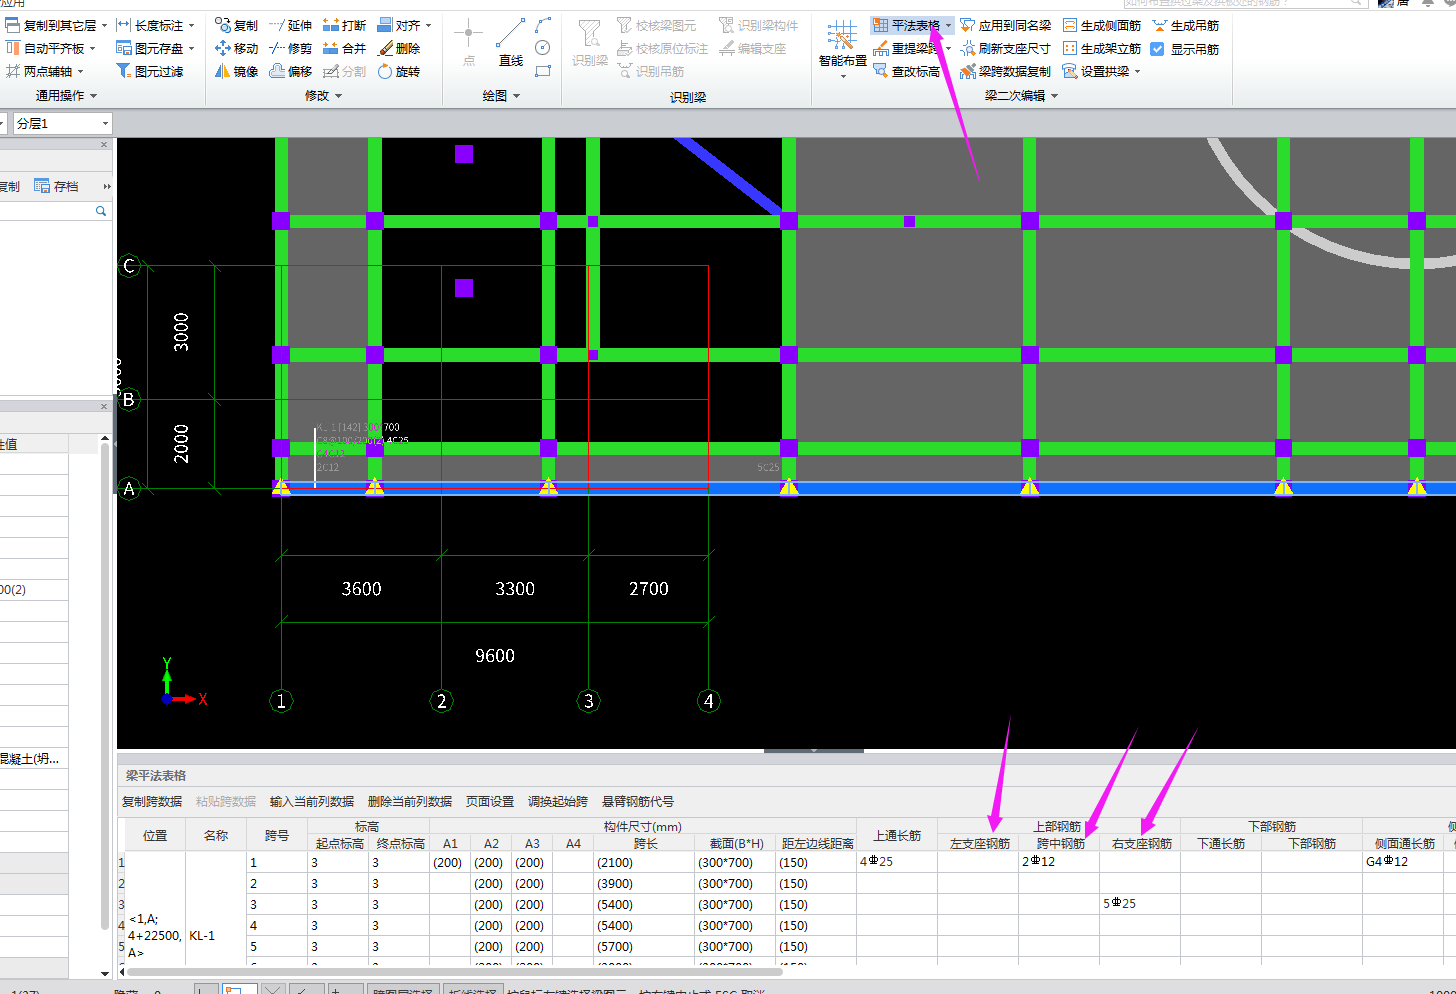
Task: Select the circle drawing tool
Action: click(543, 48)
